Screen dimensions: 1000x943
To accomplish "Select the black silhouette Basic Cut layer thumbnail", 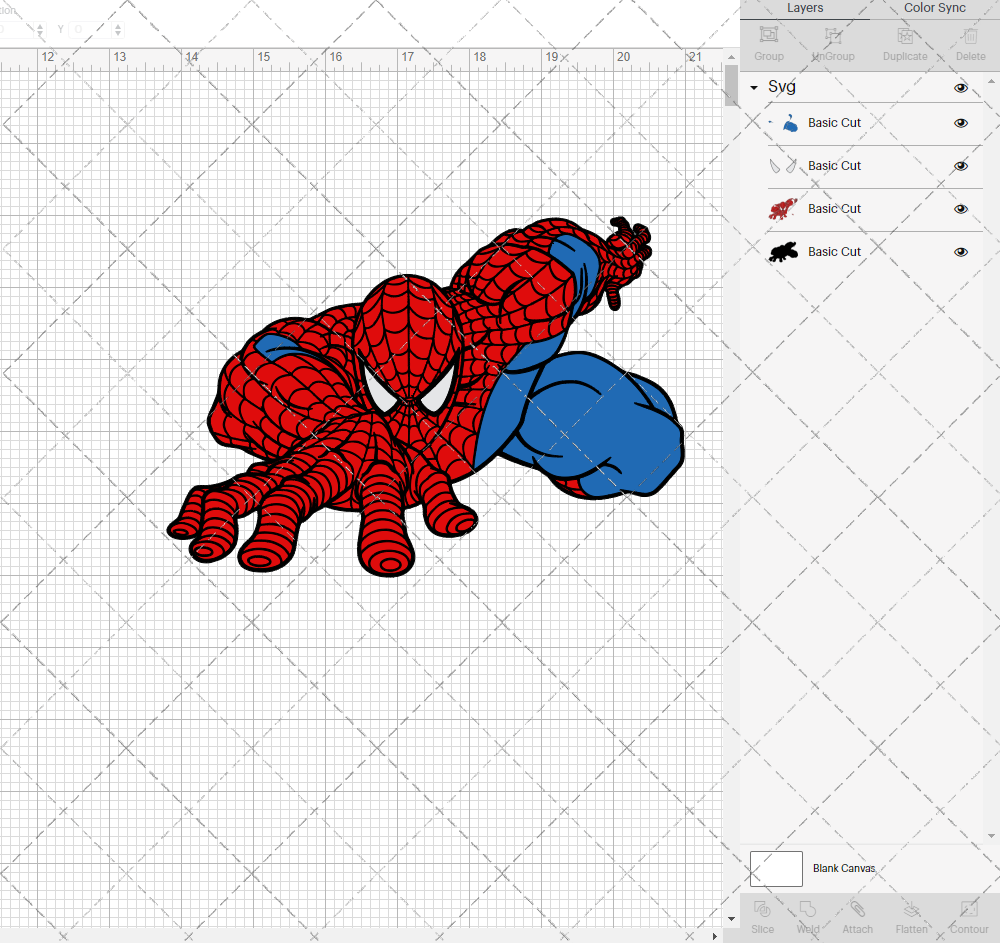I will [x=783, y=252].
